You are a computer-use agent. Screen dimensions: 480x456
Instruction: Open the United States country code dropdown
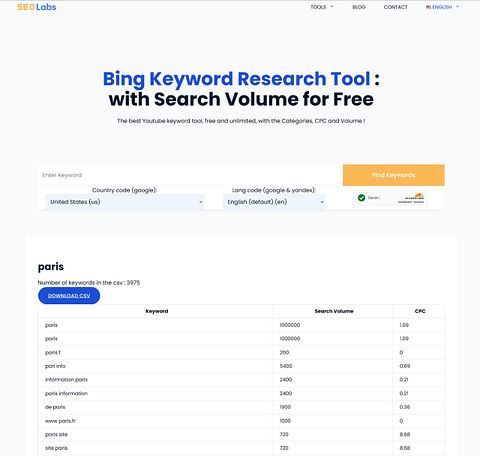[x=124, y=202]
